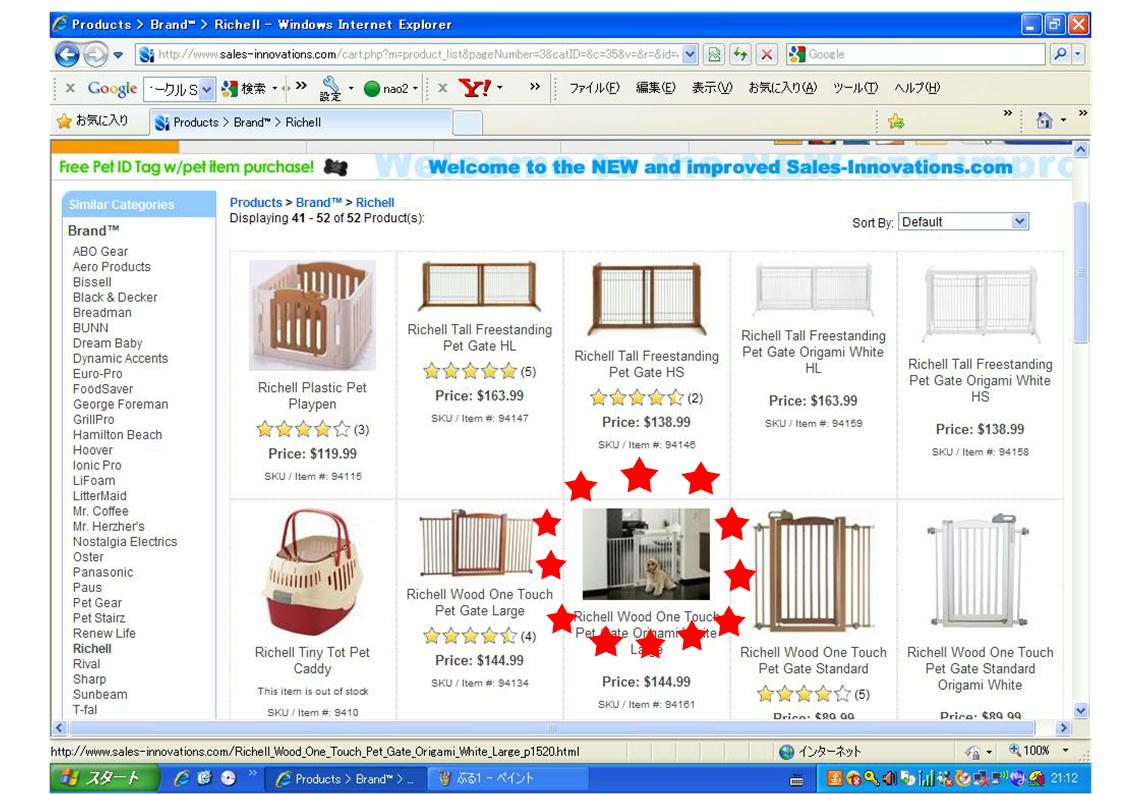Click the Free Pet ID Tag promotion banner
The width and height of the screenshot is (1123, 794).
(203, 168)
